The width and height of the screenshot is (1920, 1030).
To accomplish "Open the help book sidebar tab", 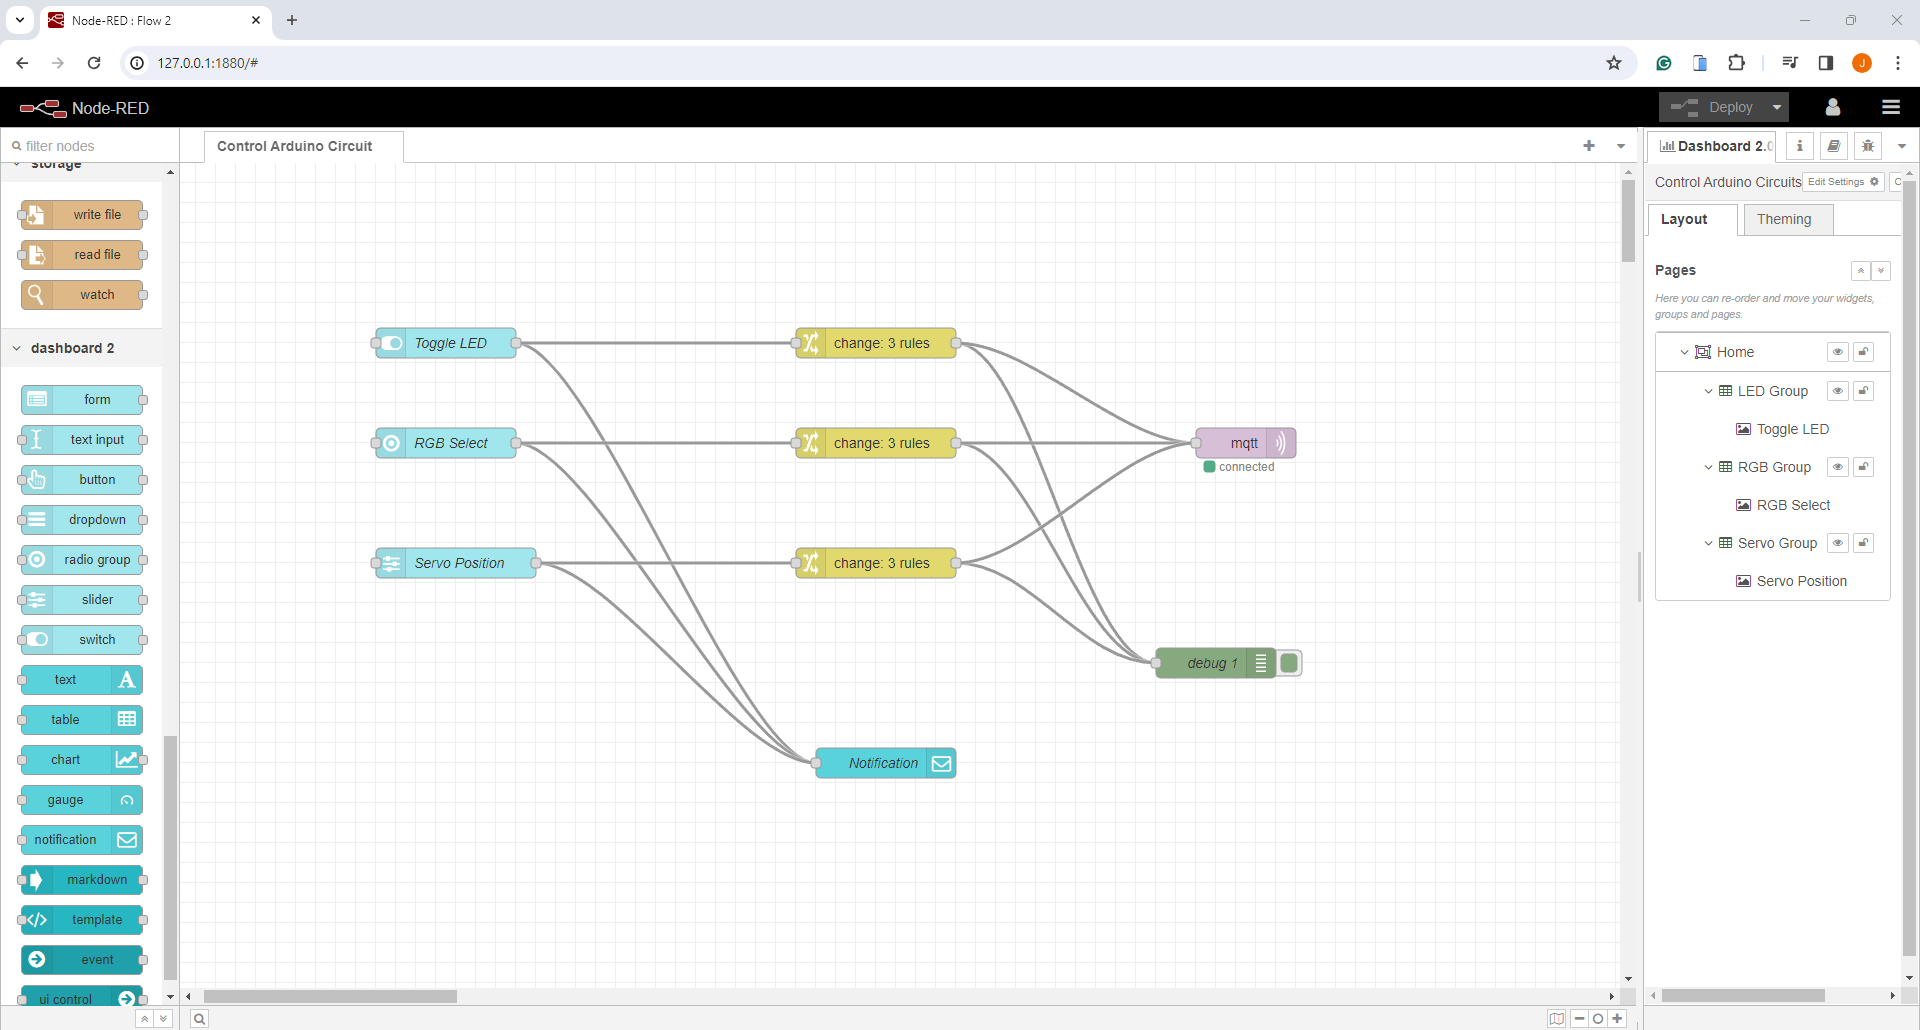I will click(1834, 146).
